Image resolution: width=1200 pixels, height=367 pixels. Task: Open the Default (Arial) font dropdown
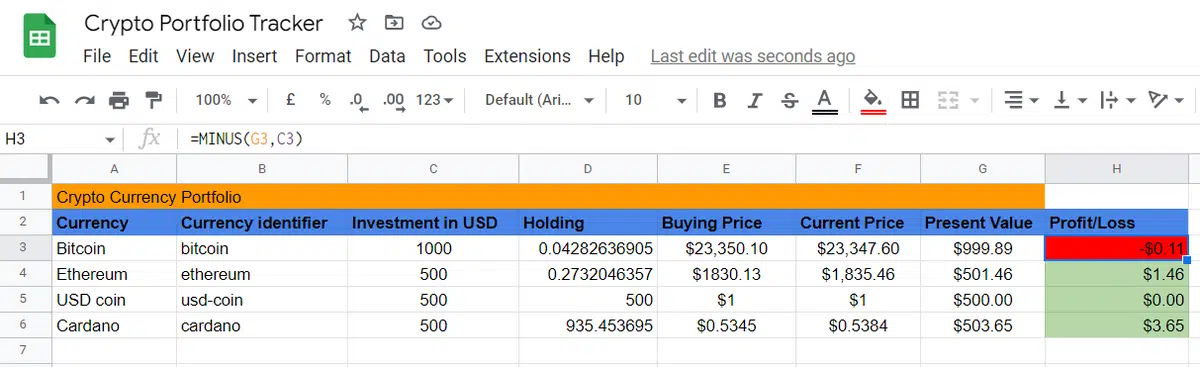[x=539, y=100]
